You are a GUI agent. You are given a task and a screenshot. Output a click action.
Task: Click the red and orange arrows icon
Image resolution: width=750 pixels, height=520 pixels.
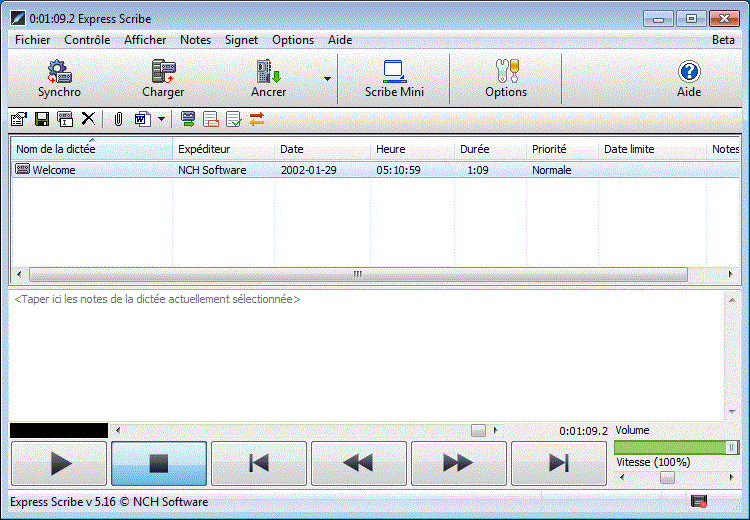coord(257,119)
